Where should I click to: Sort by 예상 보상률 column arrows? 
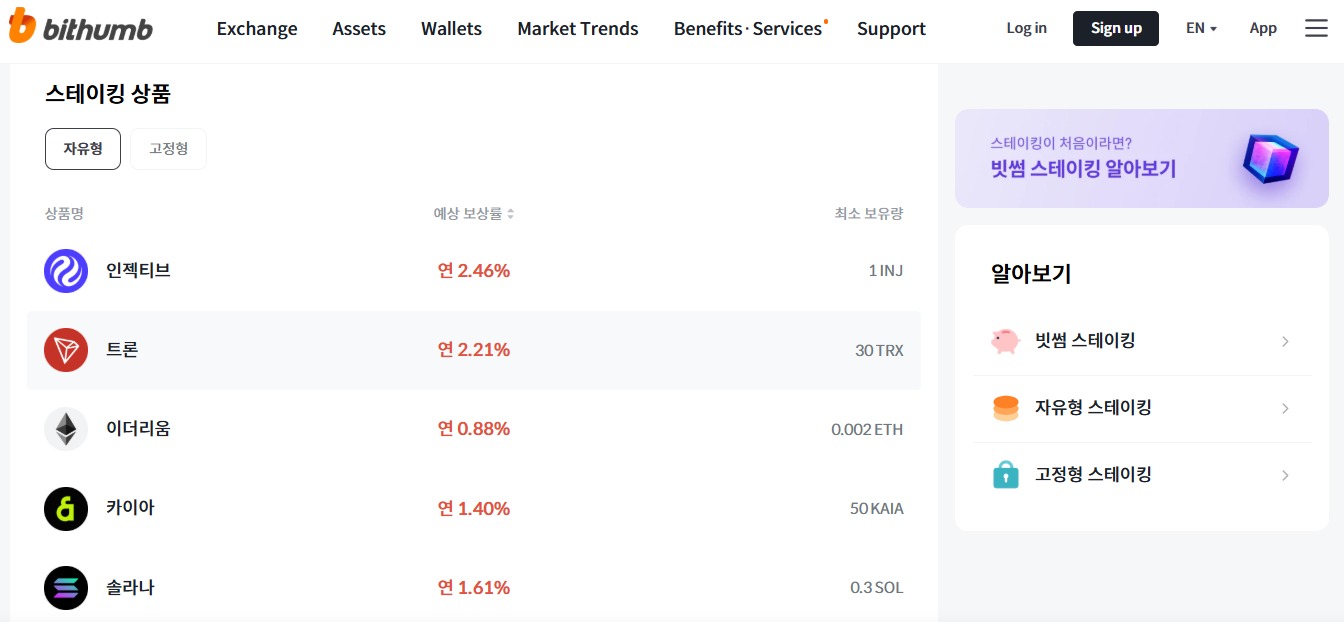[510, 214]
